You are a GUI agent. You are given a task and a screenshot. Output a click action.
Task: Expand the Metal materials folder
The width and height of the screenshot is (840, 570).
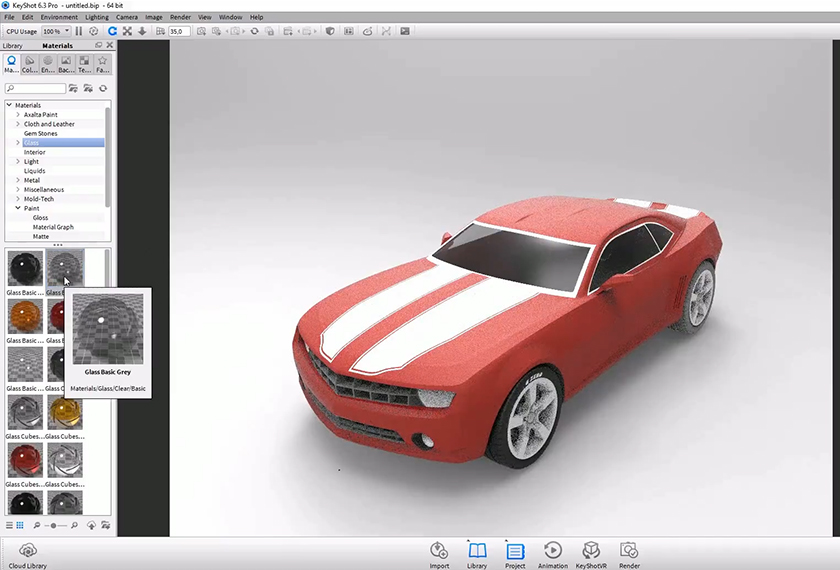[18, 180]
